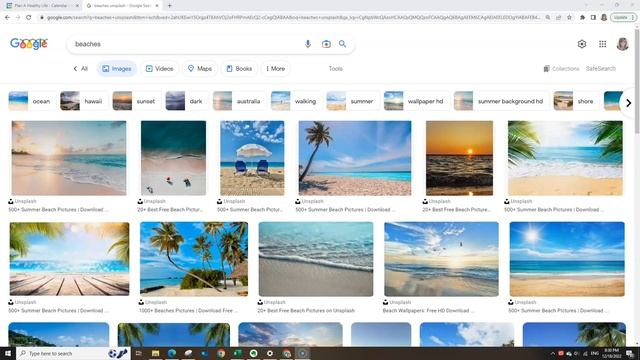Filter images by the dark chip
The image size is (640, 360).
tap(186, 101)
